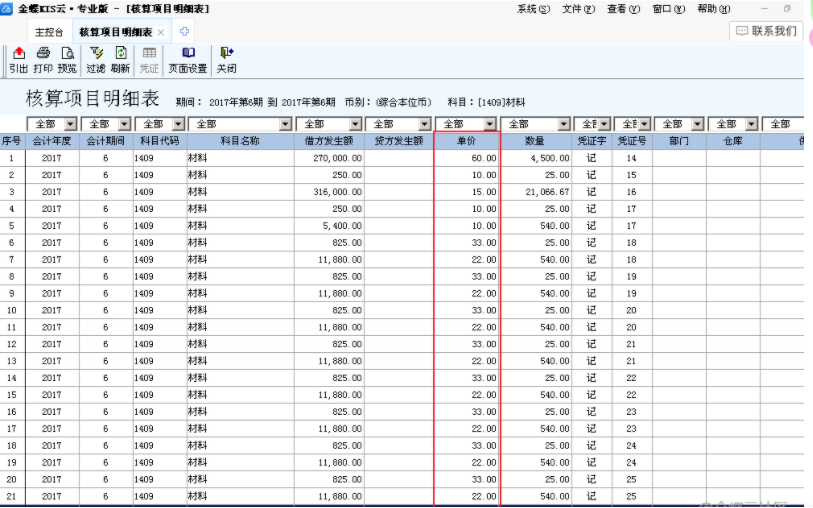
Task: Expand the 仓库 filter dropdown
Action: pos(752,124)
